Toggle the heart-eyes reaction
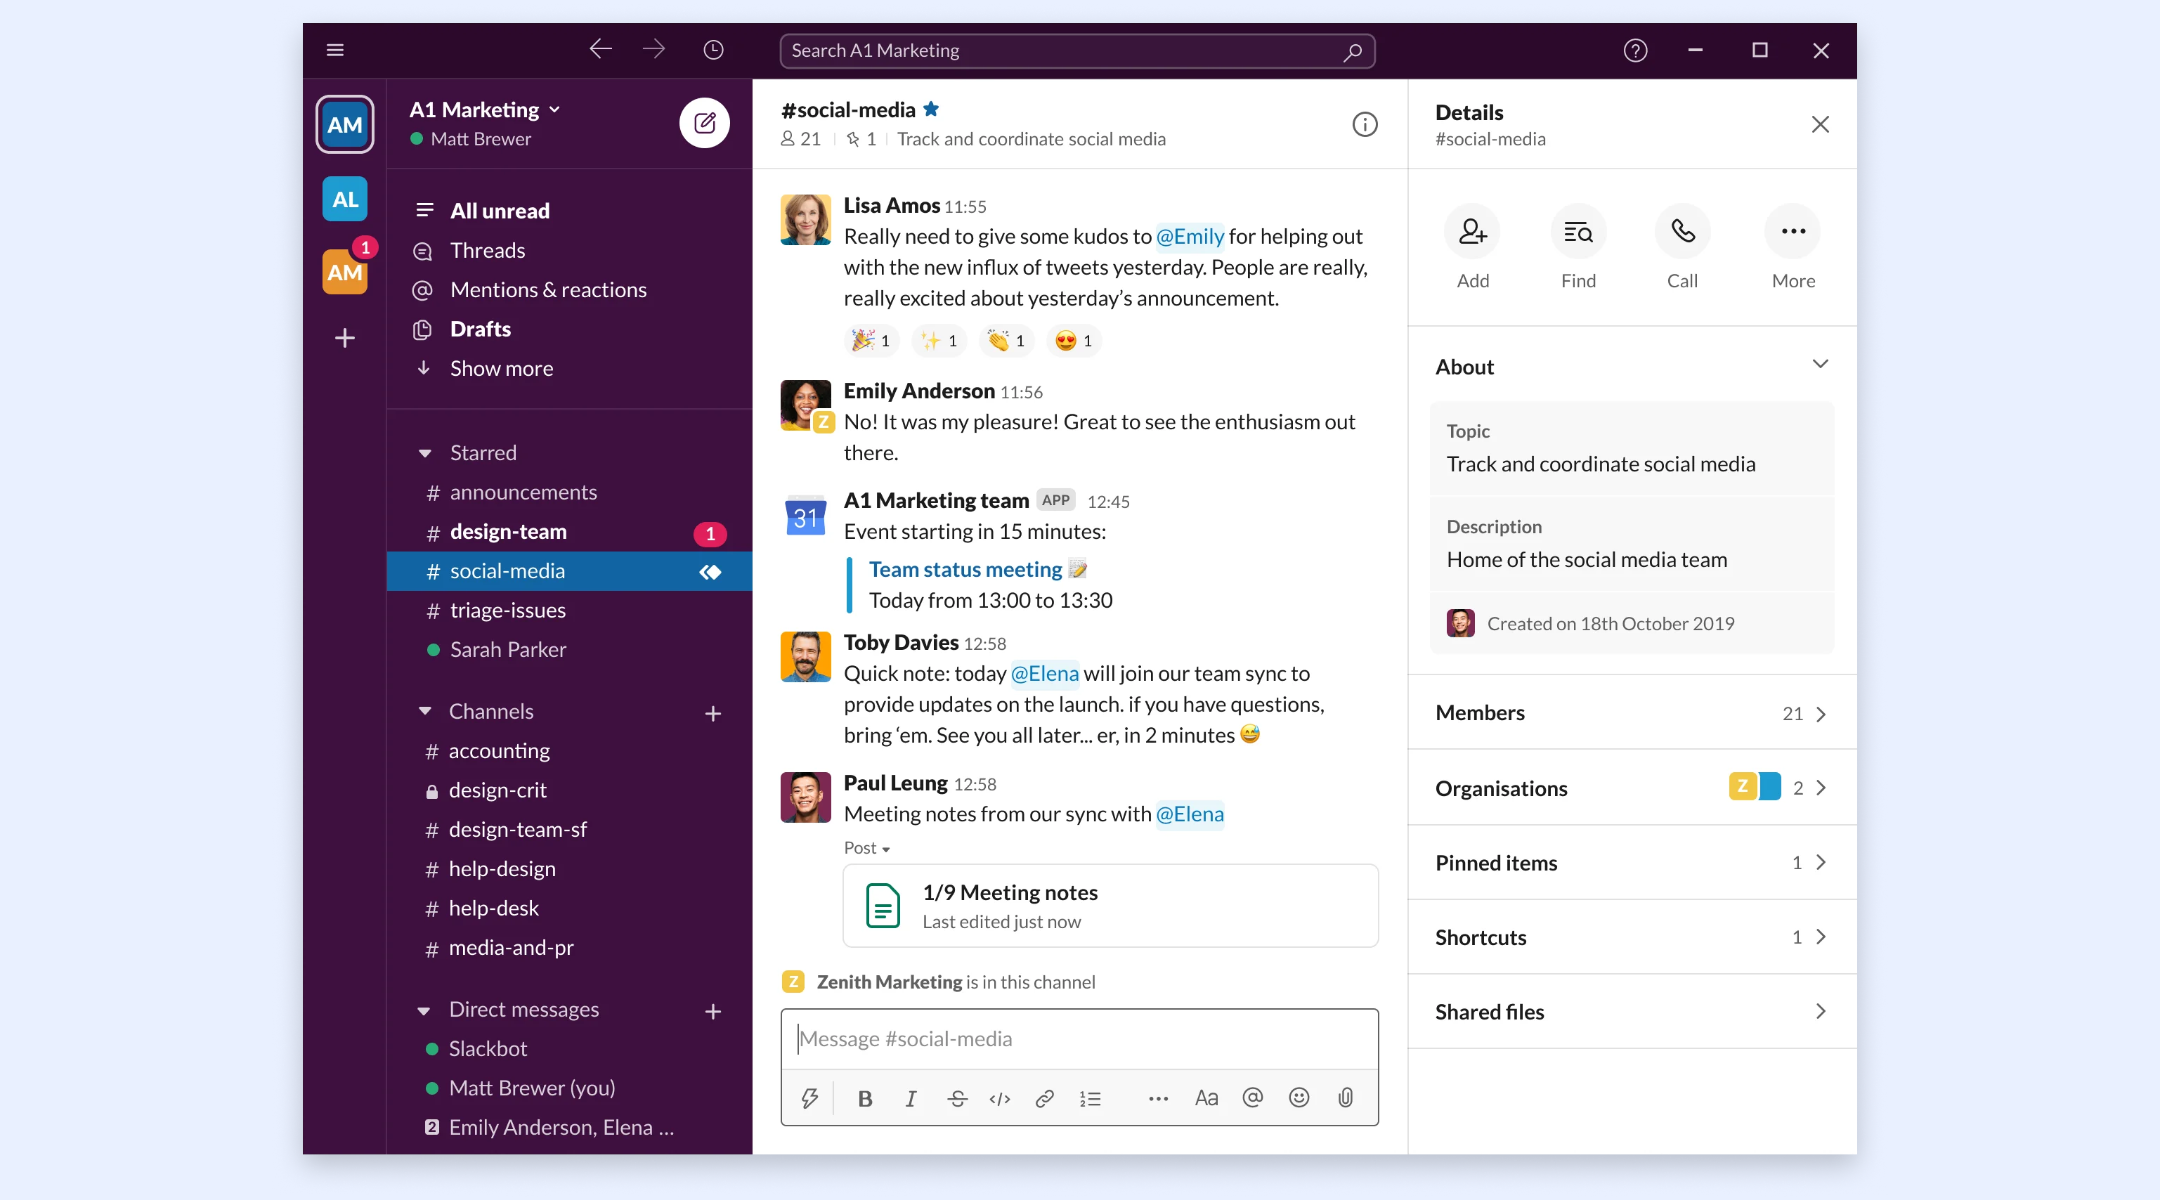2160x1200 pixels. point(1074,341)
